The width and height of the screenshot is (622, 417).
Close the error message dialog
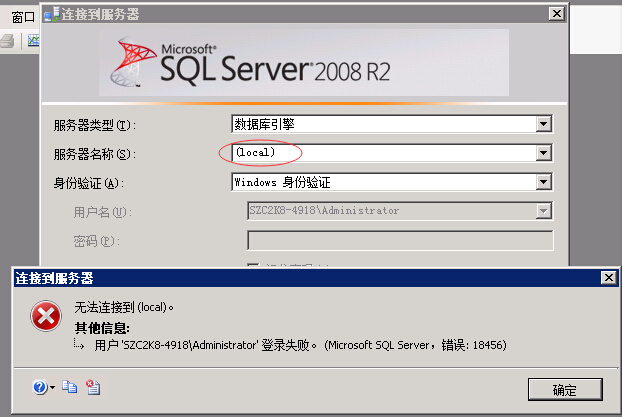point(607,278)
